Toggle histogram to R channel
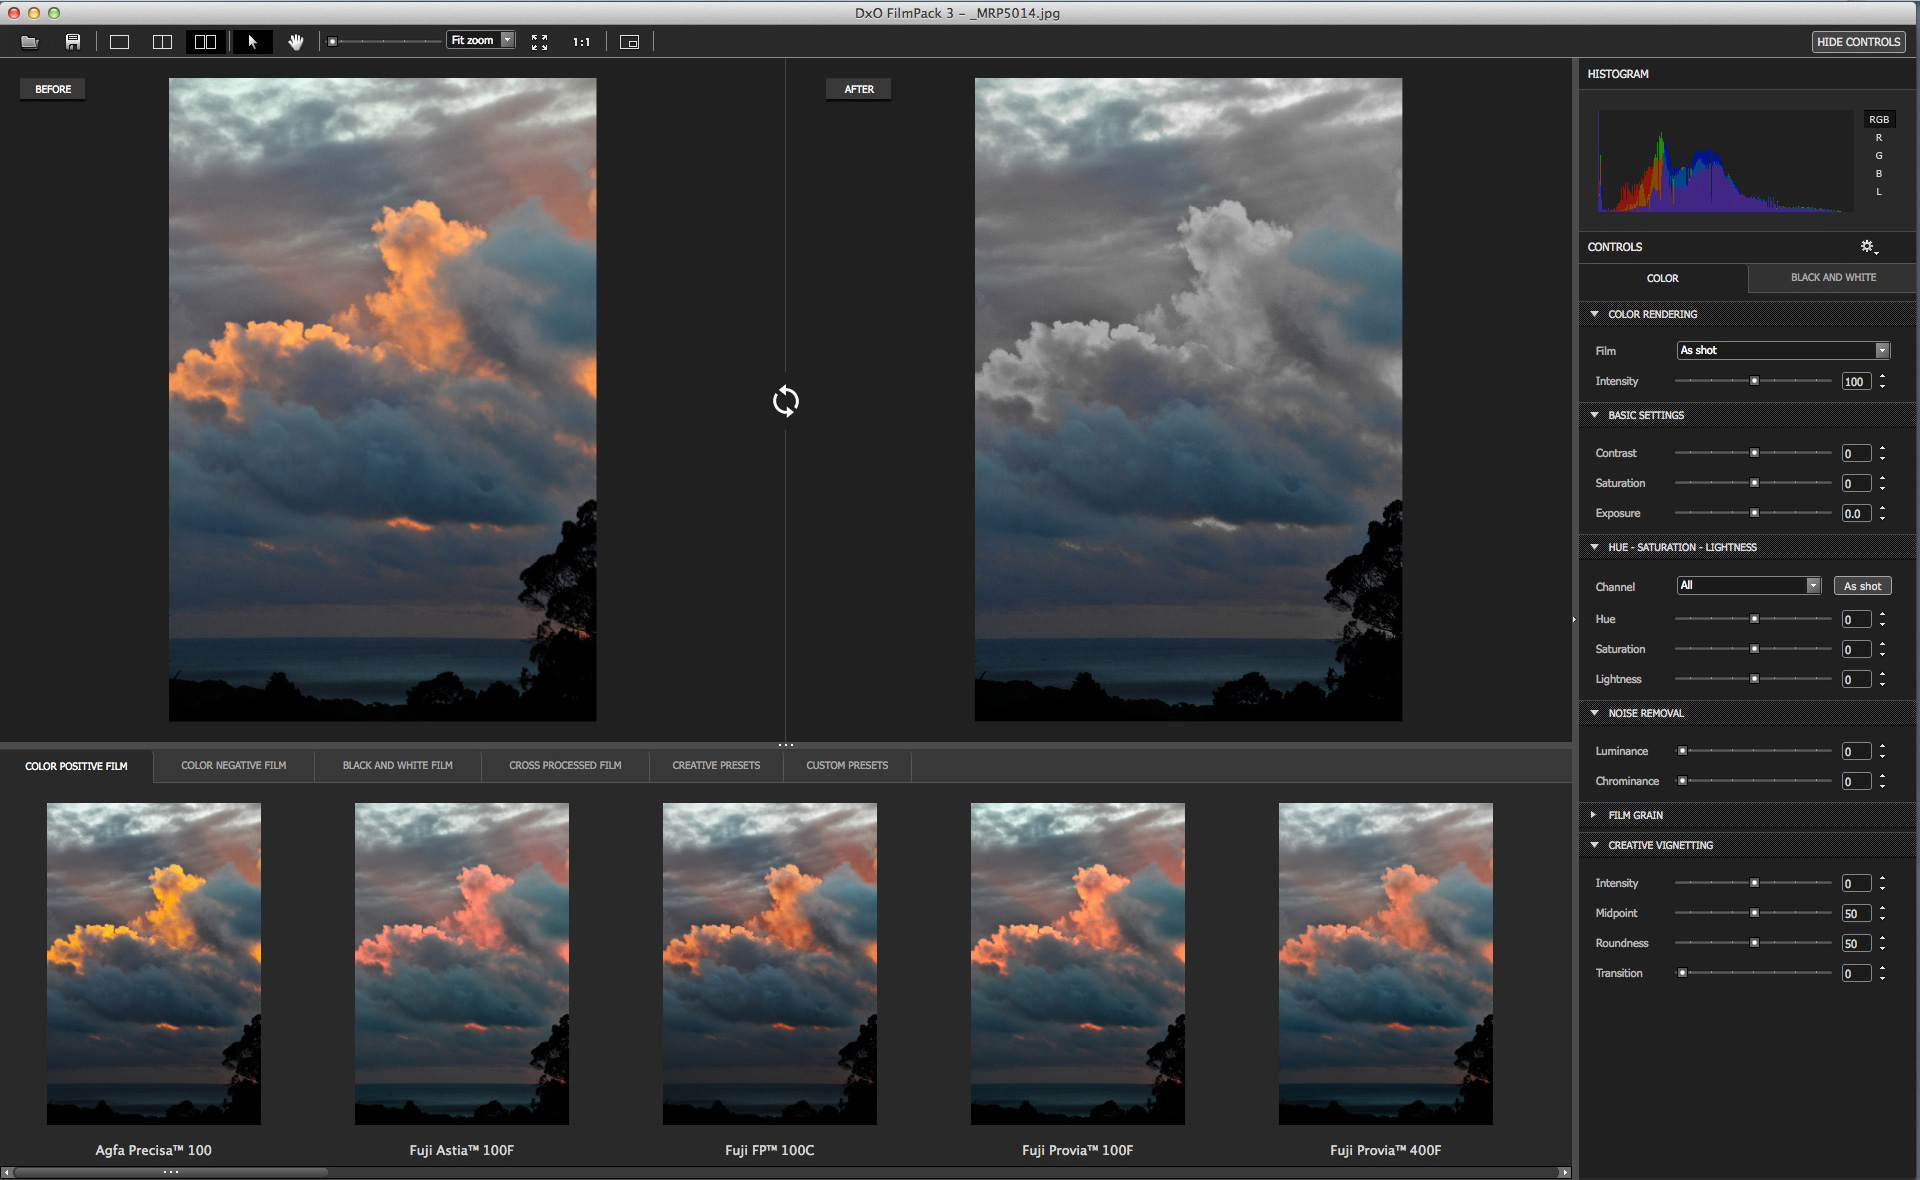This screenshot has width=1920, height=1180. (x=1879, y=138)
